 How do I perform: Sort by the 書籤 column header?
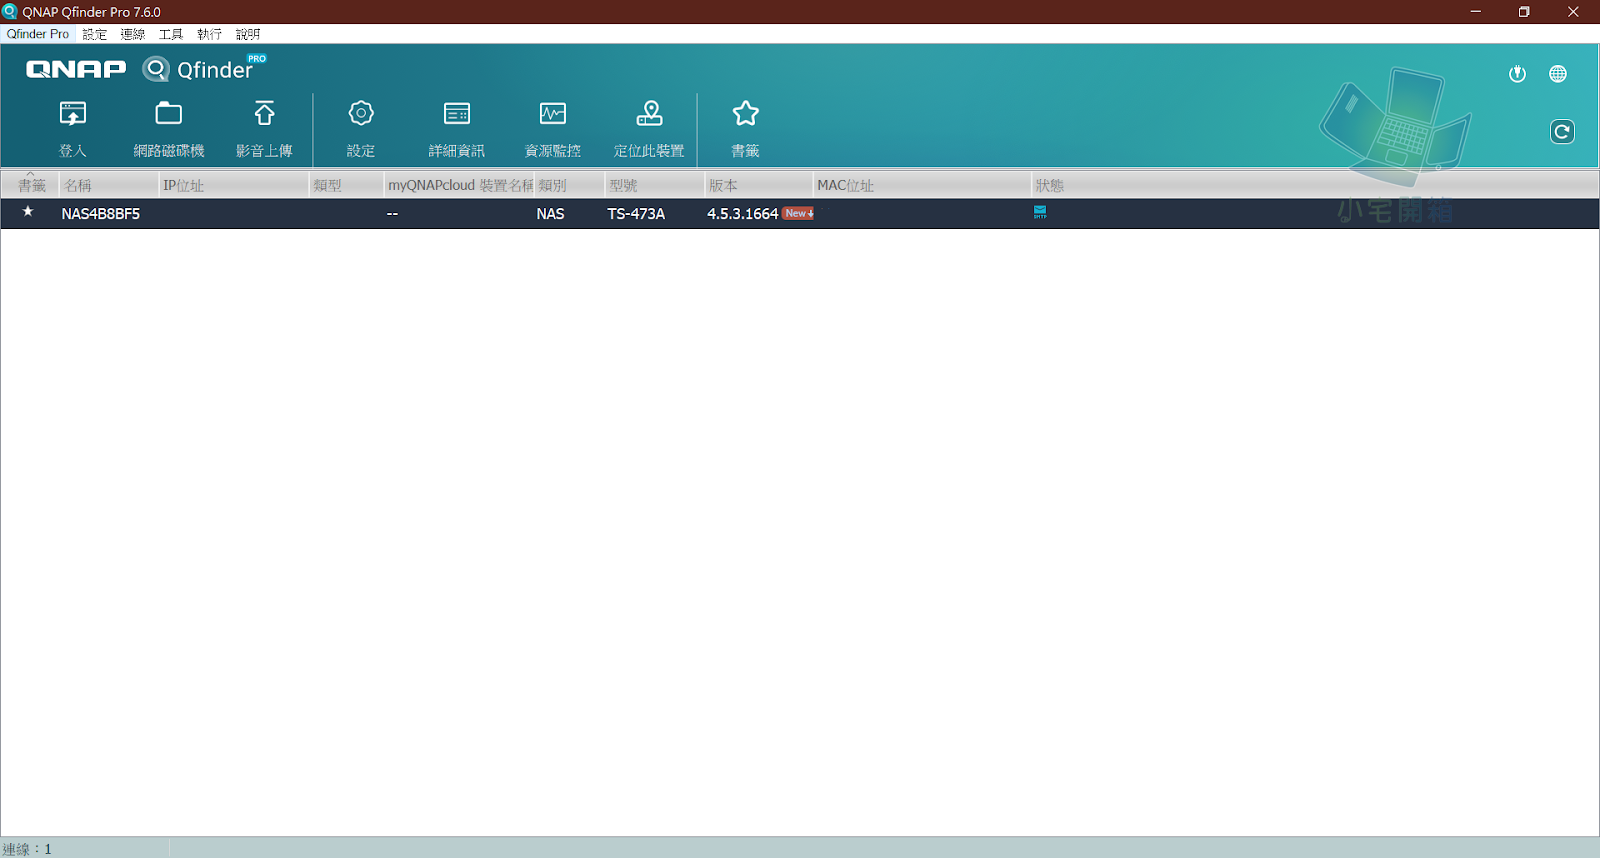[x=31, y=185]
